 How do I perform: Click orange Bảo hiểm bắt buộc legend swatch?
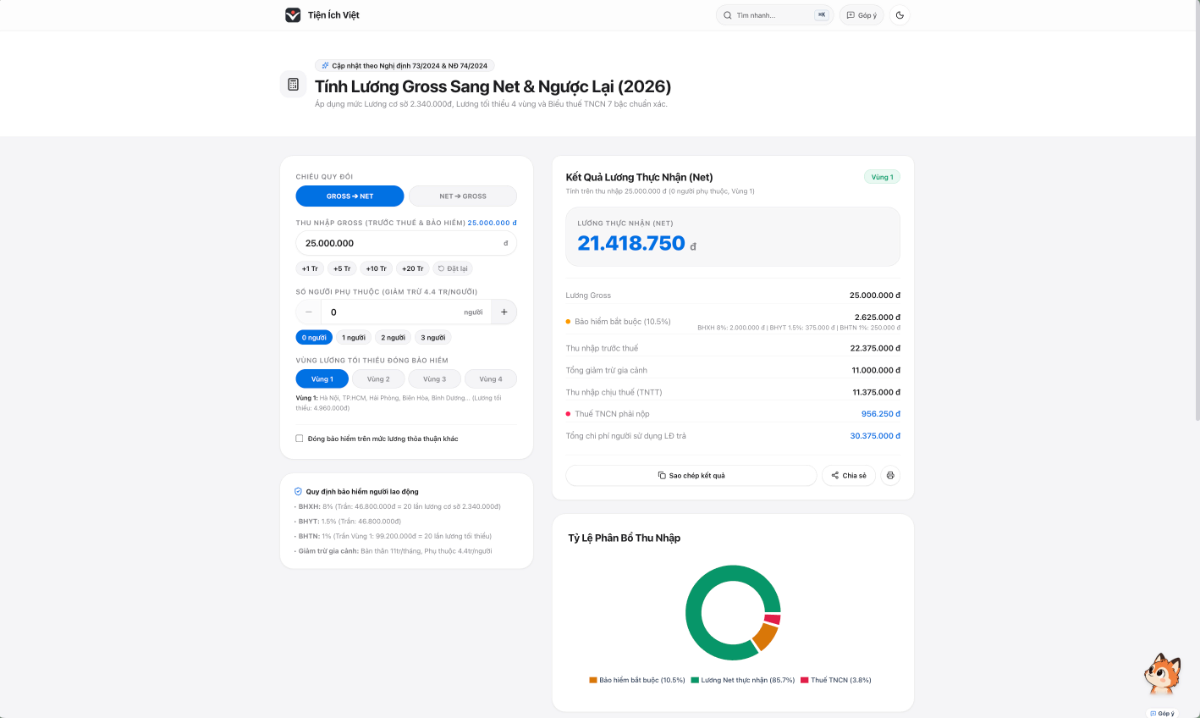[593, 680]
